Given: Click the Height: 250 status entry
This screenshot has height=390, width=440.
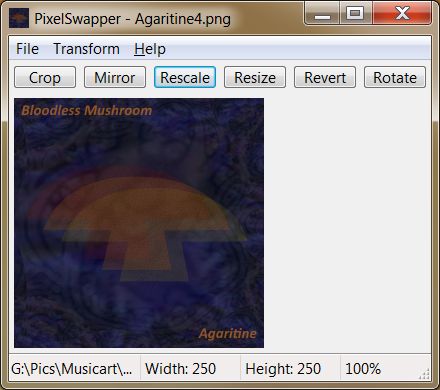Looking at the screenshot, I should [x=283, y=369].
